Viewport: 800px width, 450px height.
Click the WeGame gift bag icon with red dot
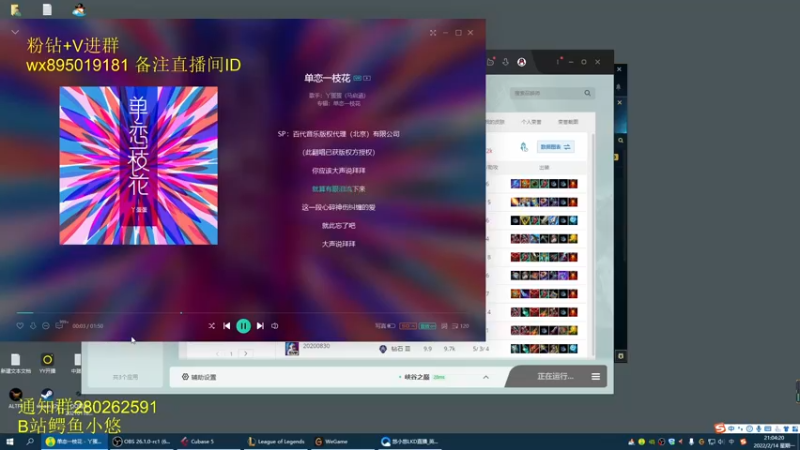pos(491,62)
